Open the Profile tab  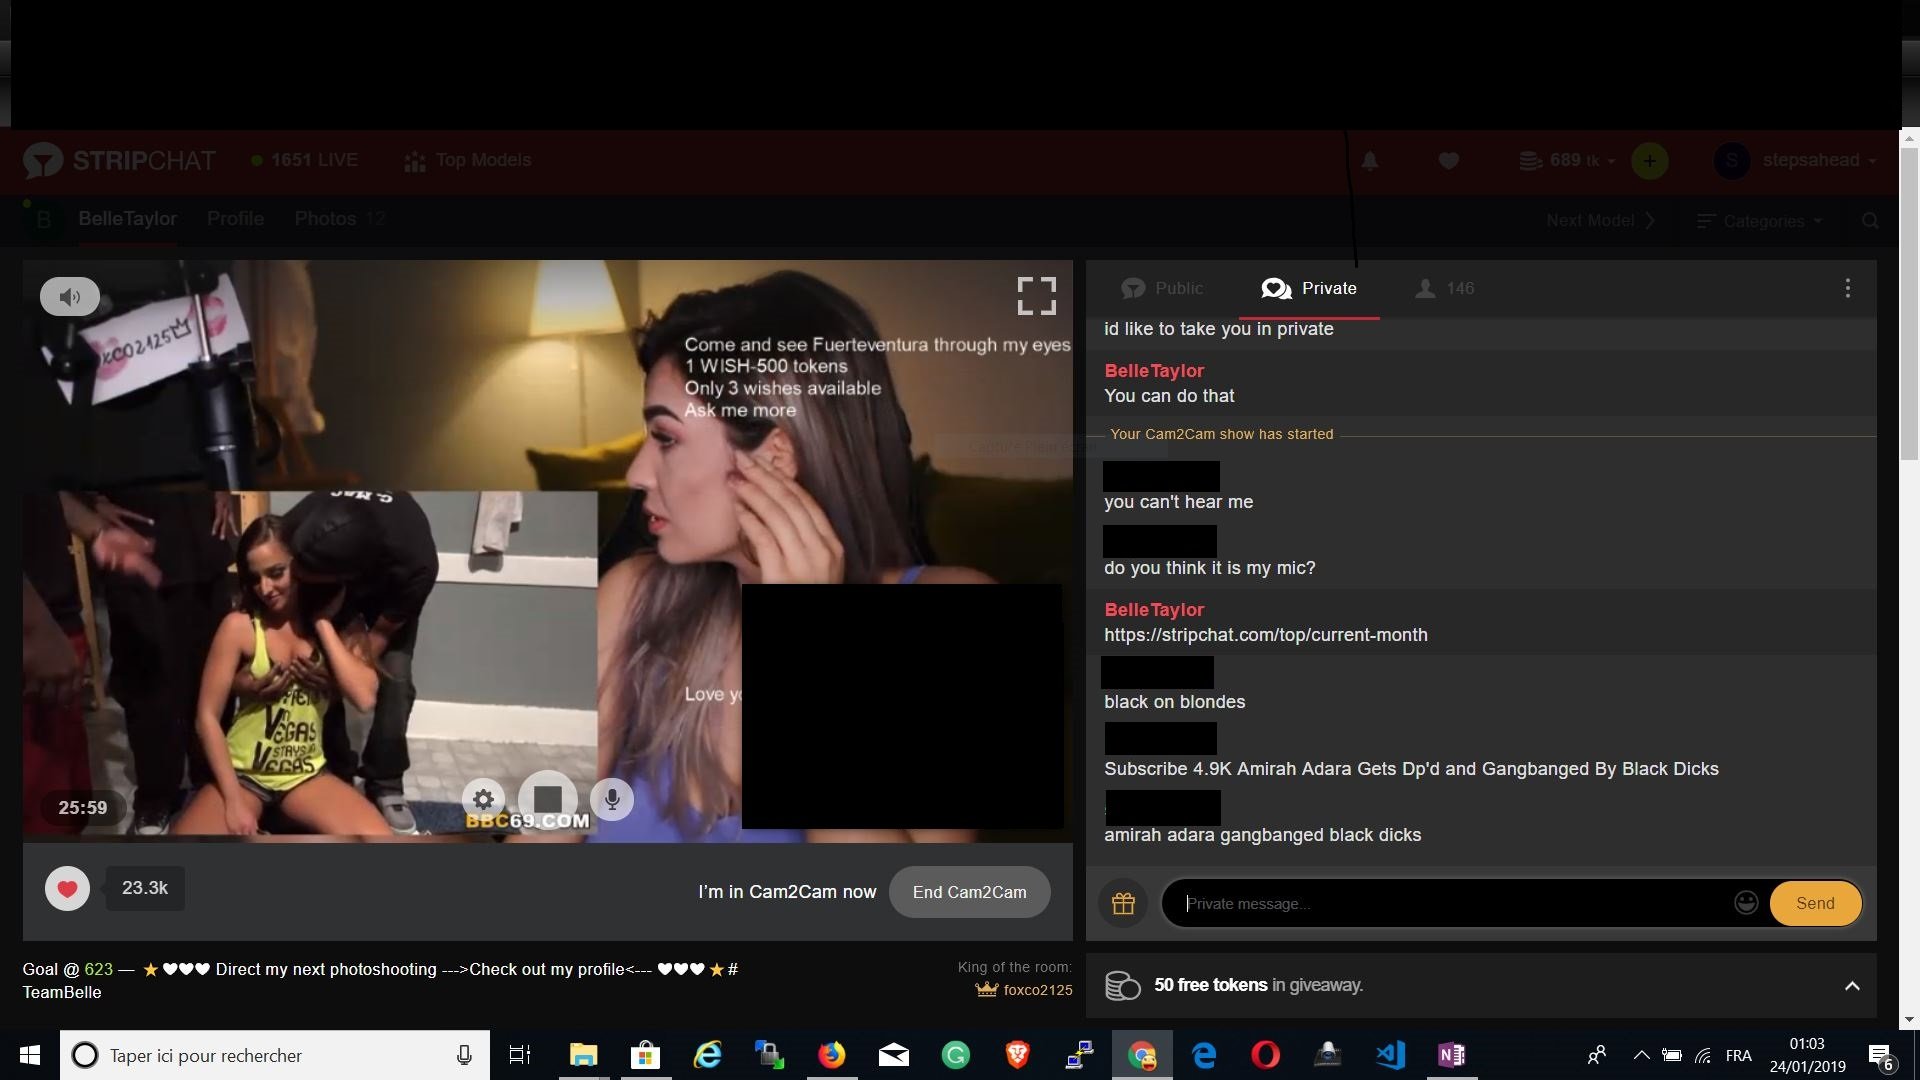(236, 219)
